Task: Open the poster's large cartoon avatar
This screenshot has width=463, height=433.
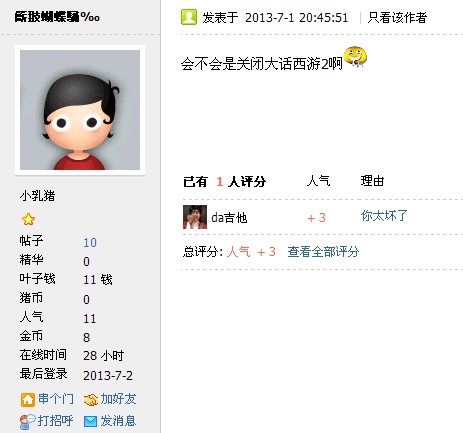Action: pos(80,110)
